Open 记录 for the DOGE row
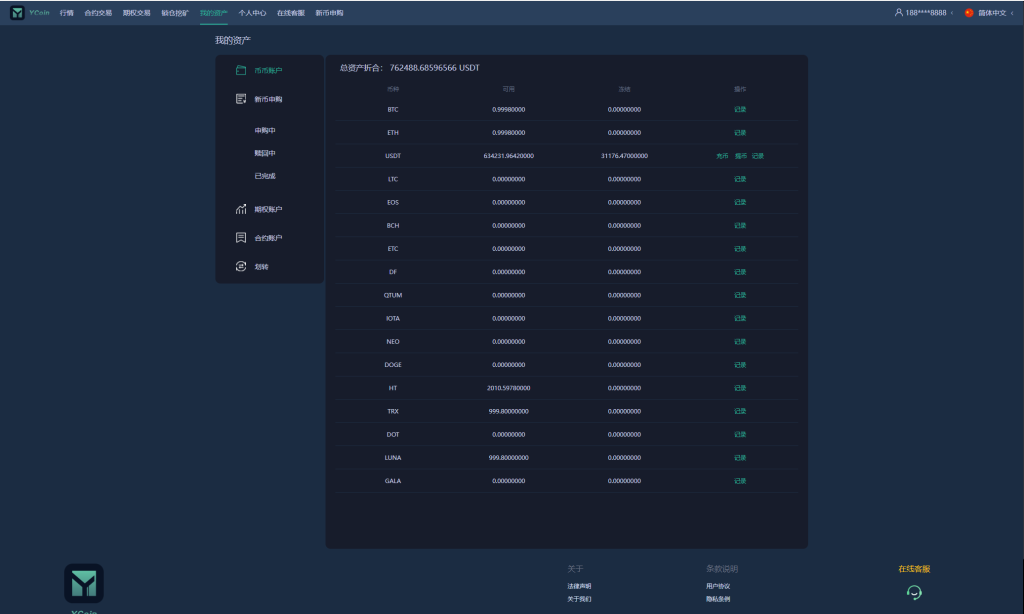 (740, 364)
